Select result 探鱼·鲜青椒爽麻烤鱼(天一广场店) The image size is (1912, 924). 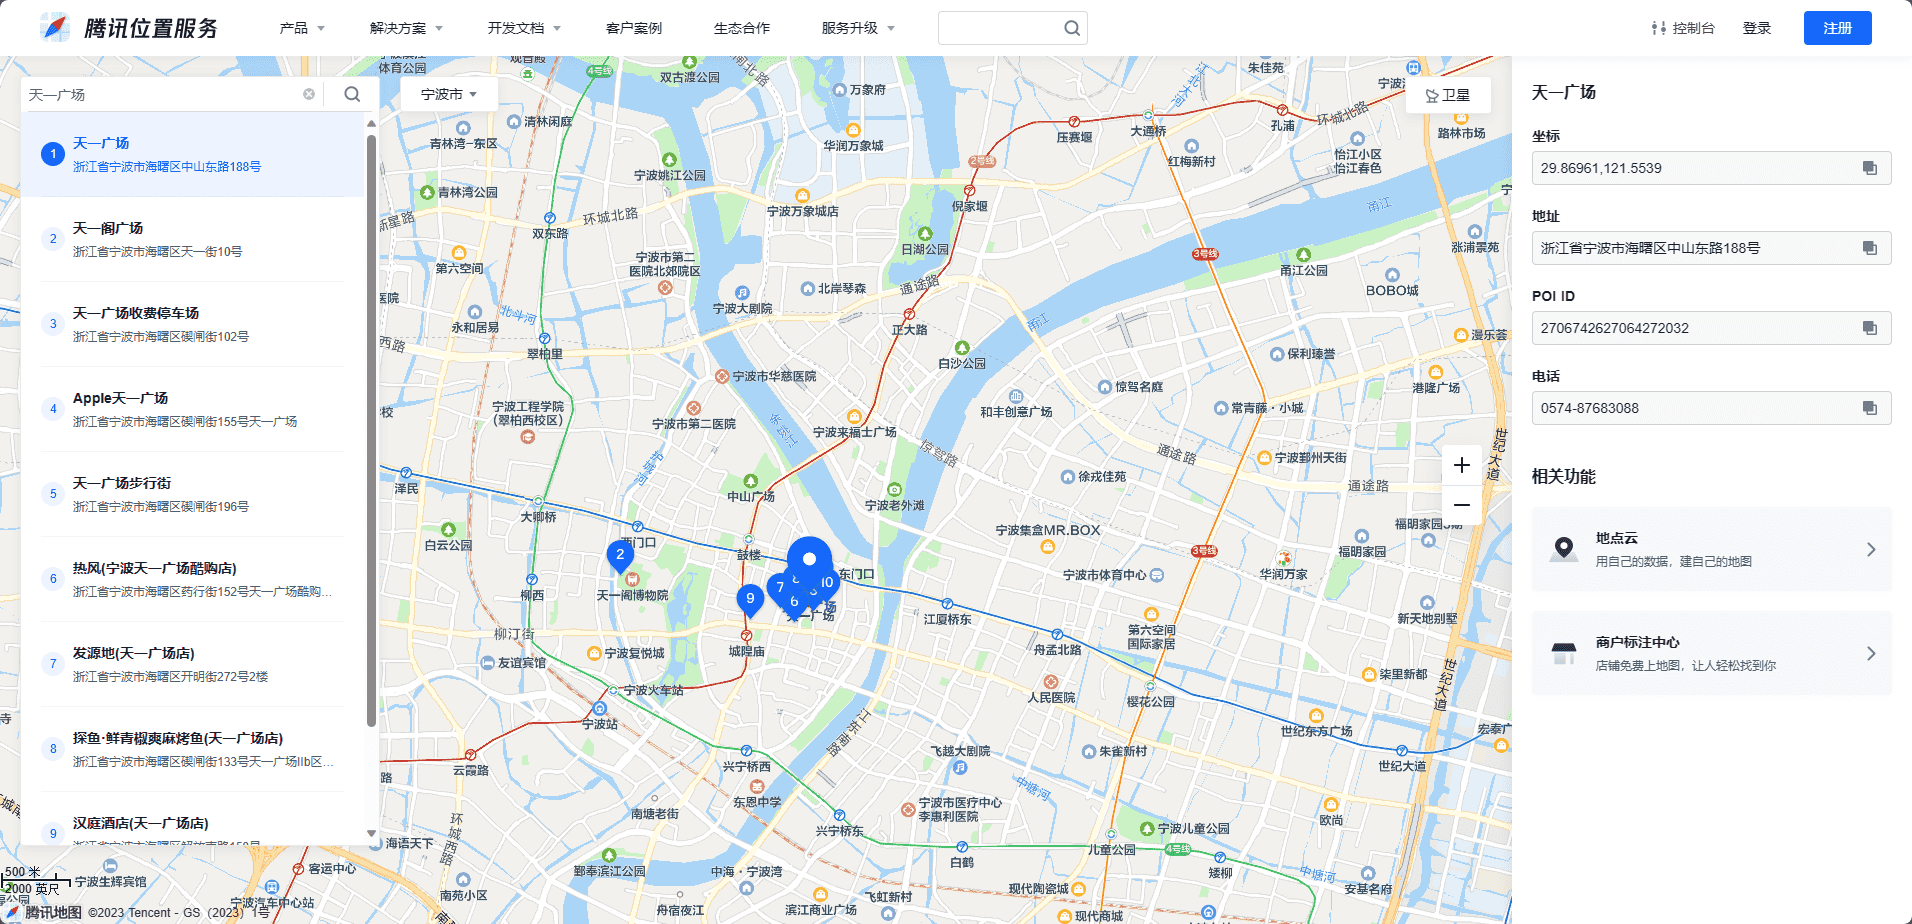tap(194, 749)
